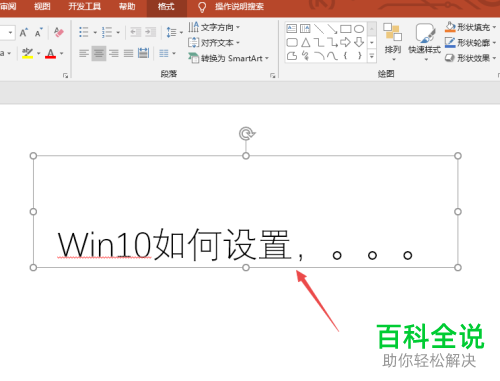500x381 pixels.
Task: Insert the left brace shape
Action: [346, 56]
